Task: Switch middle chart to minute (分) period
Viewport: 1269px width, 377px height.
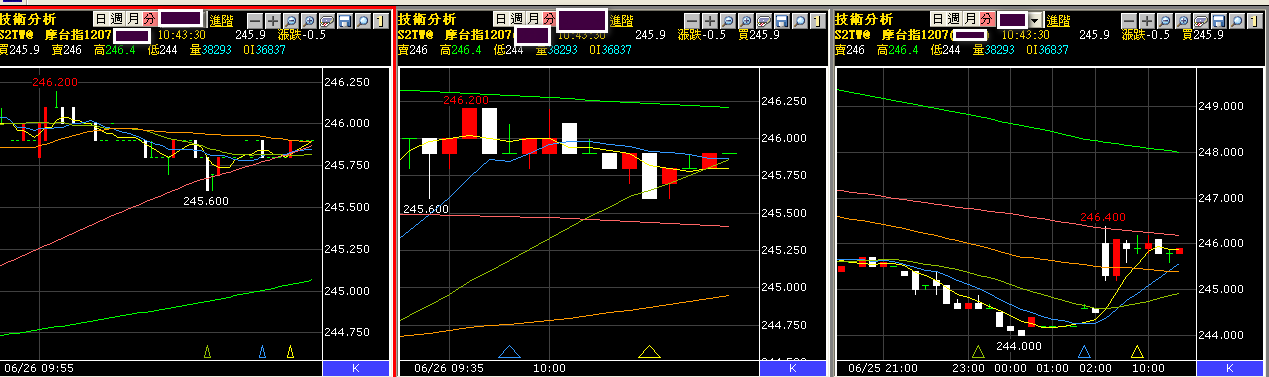Action: [550, 19]
